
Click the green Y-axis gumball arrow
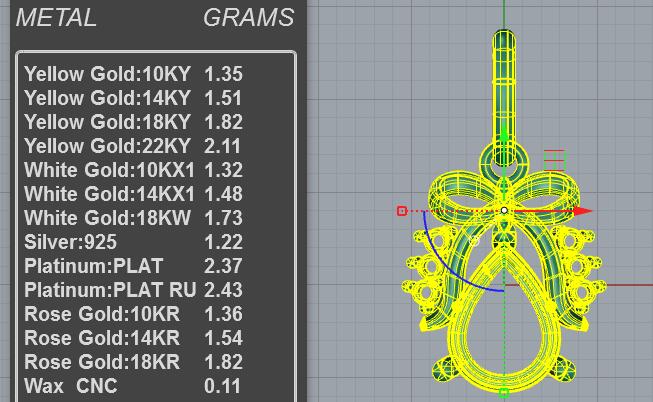click(504, 137)
